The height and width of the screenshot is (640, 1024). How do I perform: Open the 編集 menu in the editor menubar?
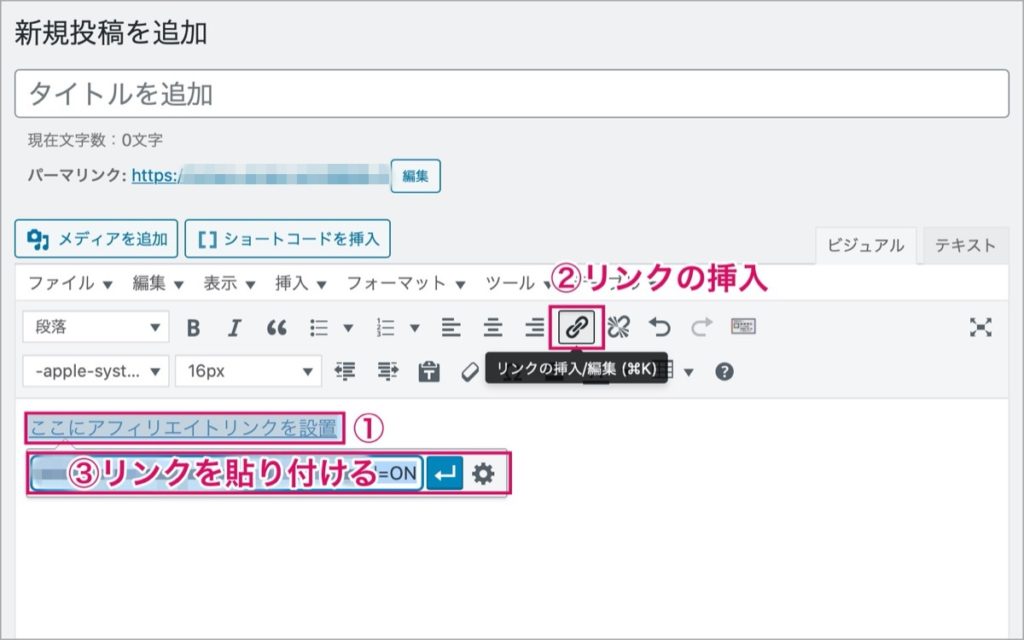click(x=157, y=283)
